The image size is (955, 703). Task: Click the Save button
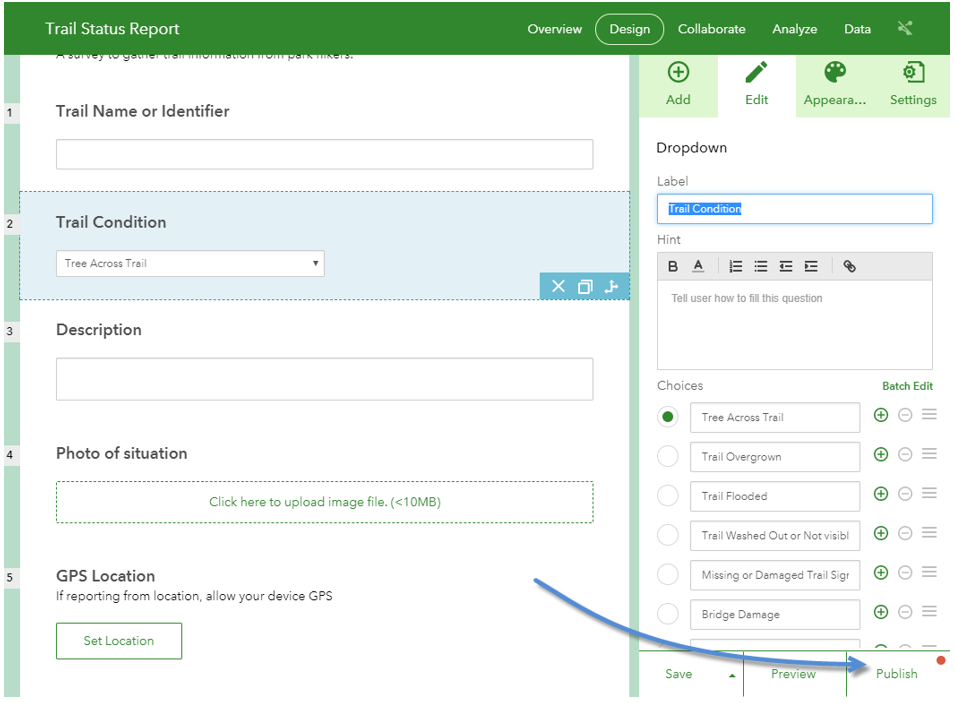[678, 674]
